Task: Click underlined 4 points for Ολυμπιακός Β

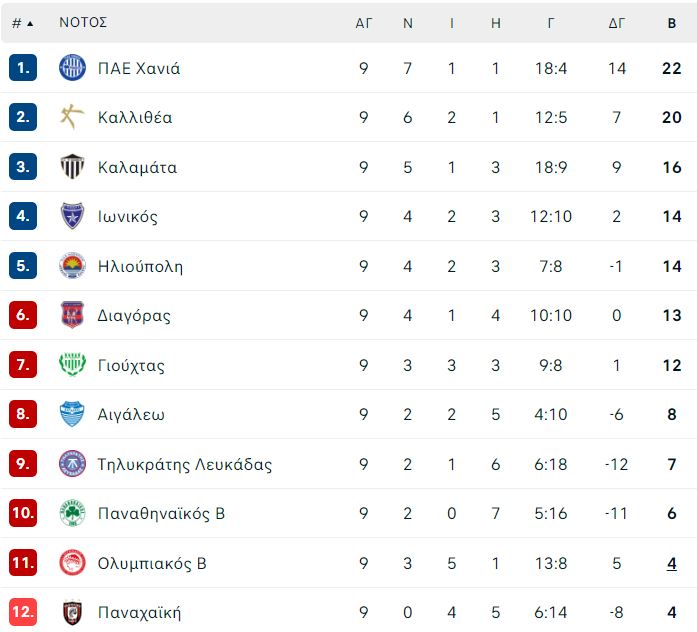Action: coord(672,563)
